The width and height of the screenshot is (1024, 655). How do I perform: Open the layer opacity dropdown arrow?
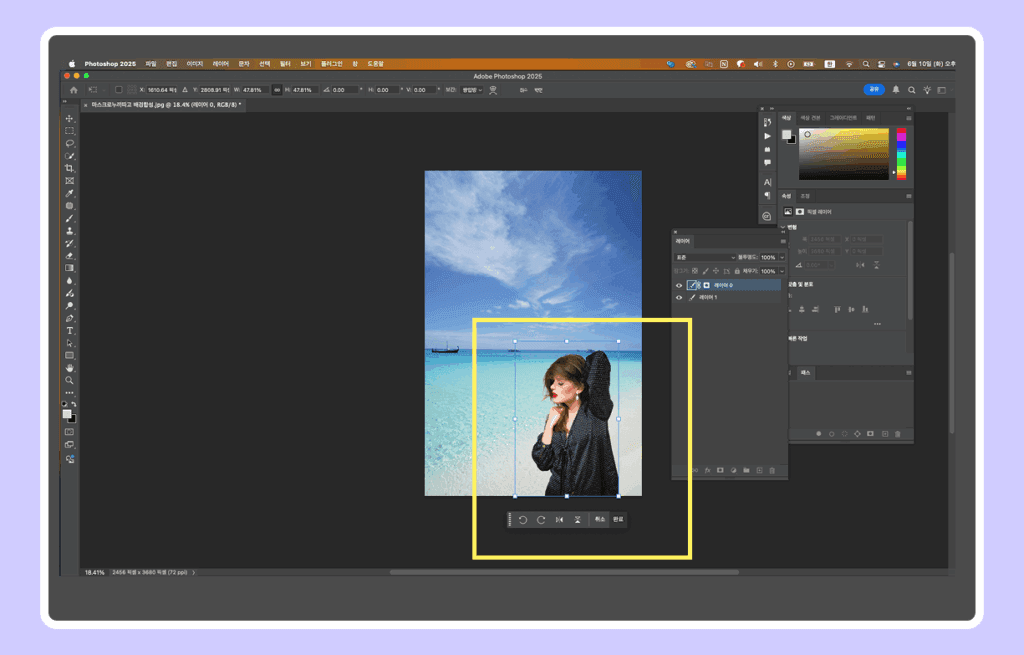[x=782, y=257]
